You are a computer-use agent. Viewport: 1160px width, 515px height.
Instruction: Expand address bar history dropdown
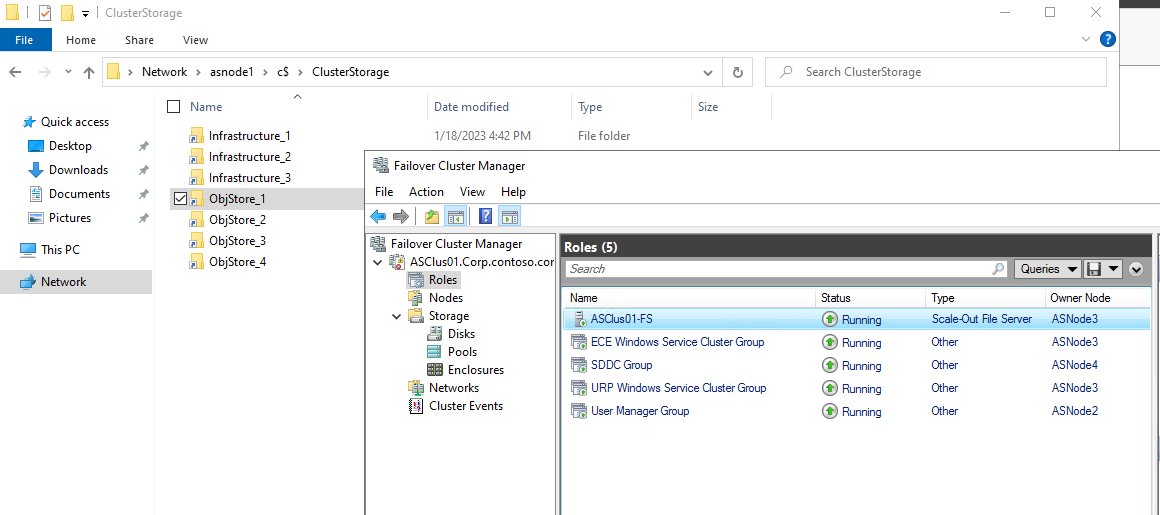point(708,72)
